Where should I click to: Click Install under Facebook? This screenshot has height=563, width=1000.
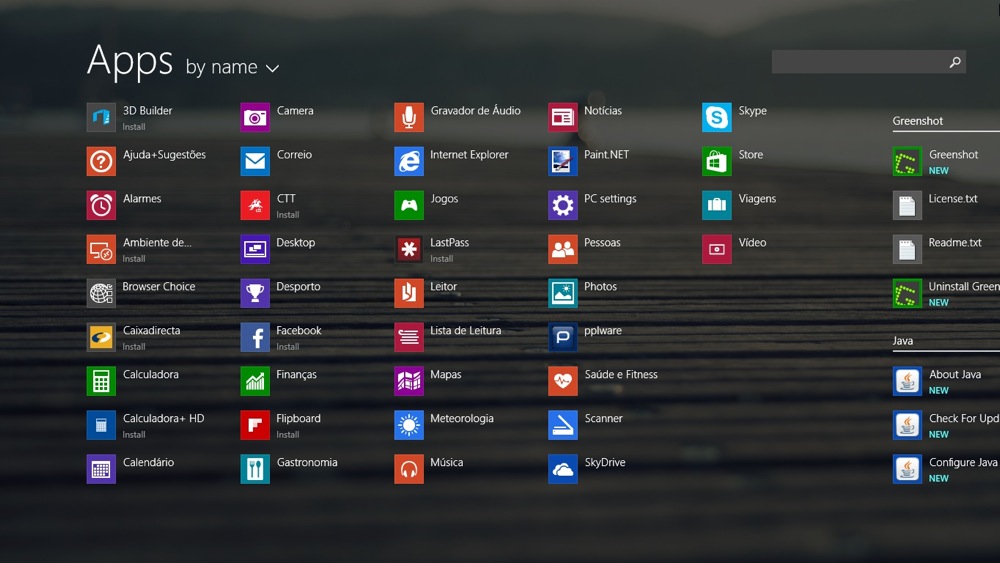point(288,347)
